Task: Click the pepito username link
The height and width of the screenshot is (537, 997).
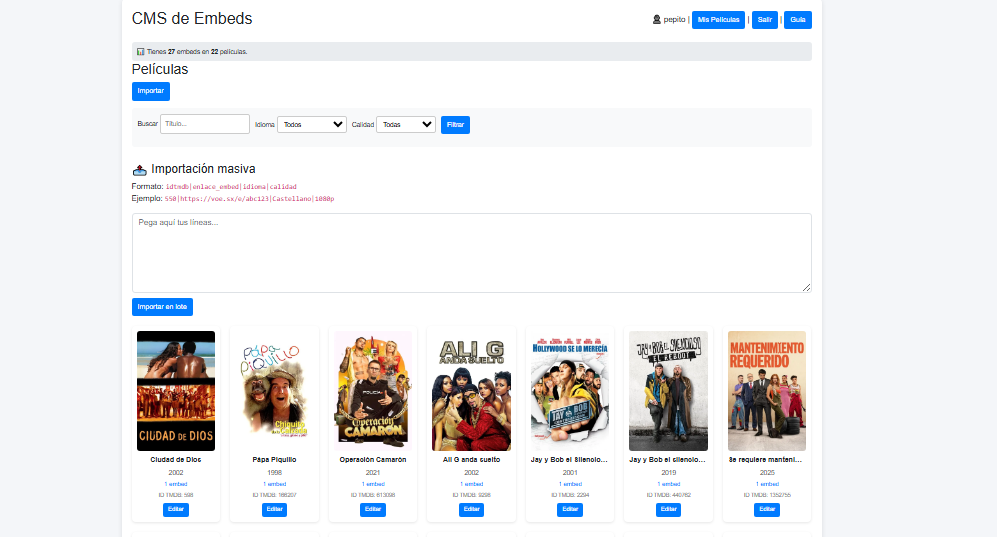Action: 674,19
